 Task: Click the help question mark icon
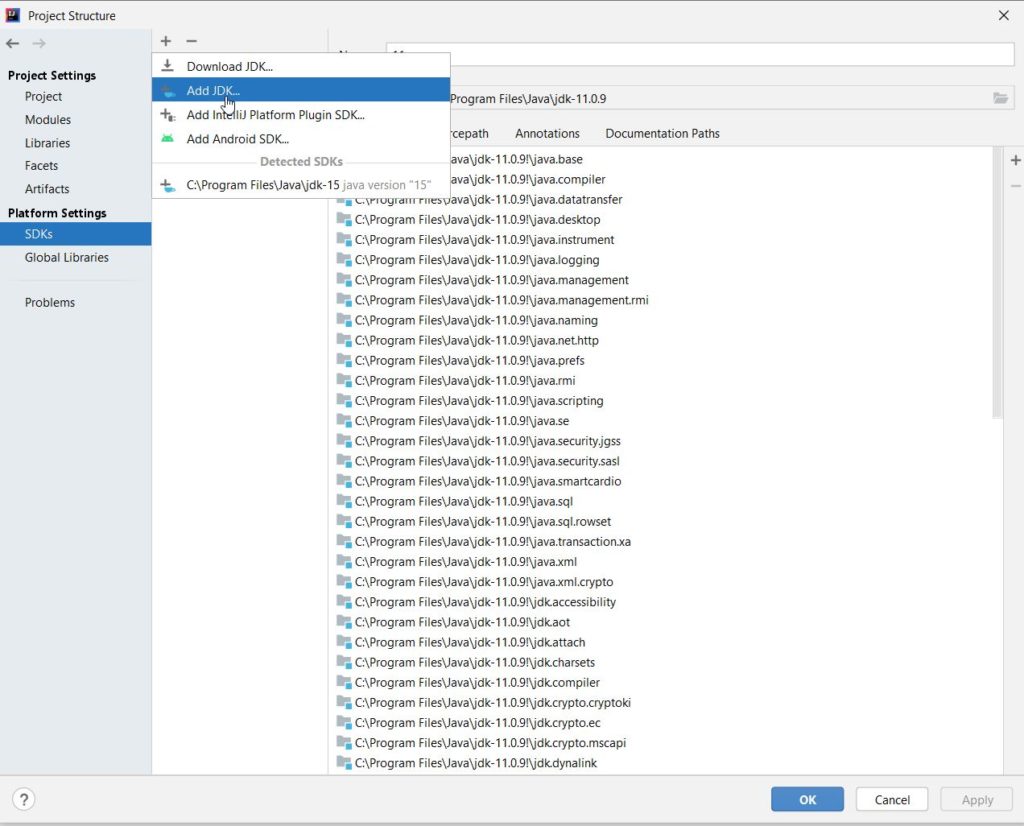coord(23,799)
